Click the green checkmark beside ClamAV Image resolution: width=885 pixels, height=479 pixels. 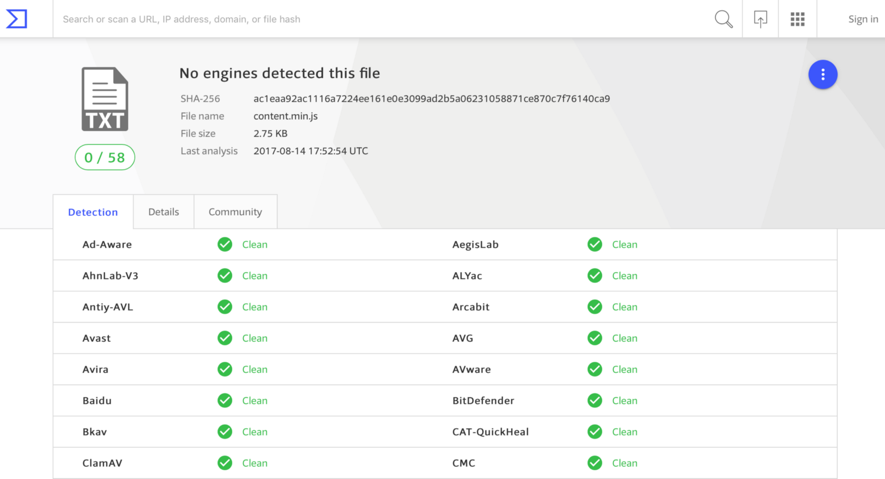coord(225,463)
